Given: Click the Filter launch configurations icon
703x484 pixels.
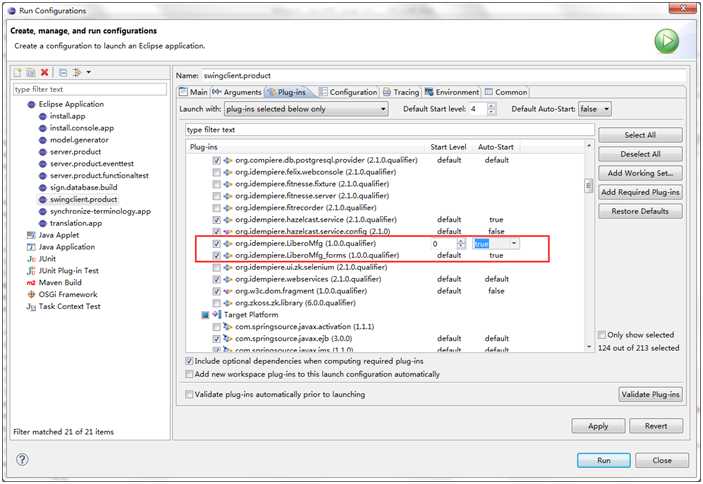Looking at the screenshot, I should (77, 72).
